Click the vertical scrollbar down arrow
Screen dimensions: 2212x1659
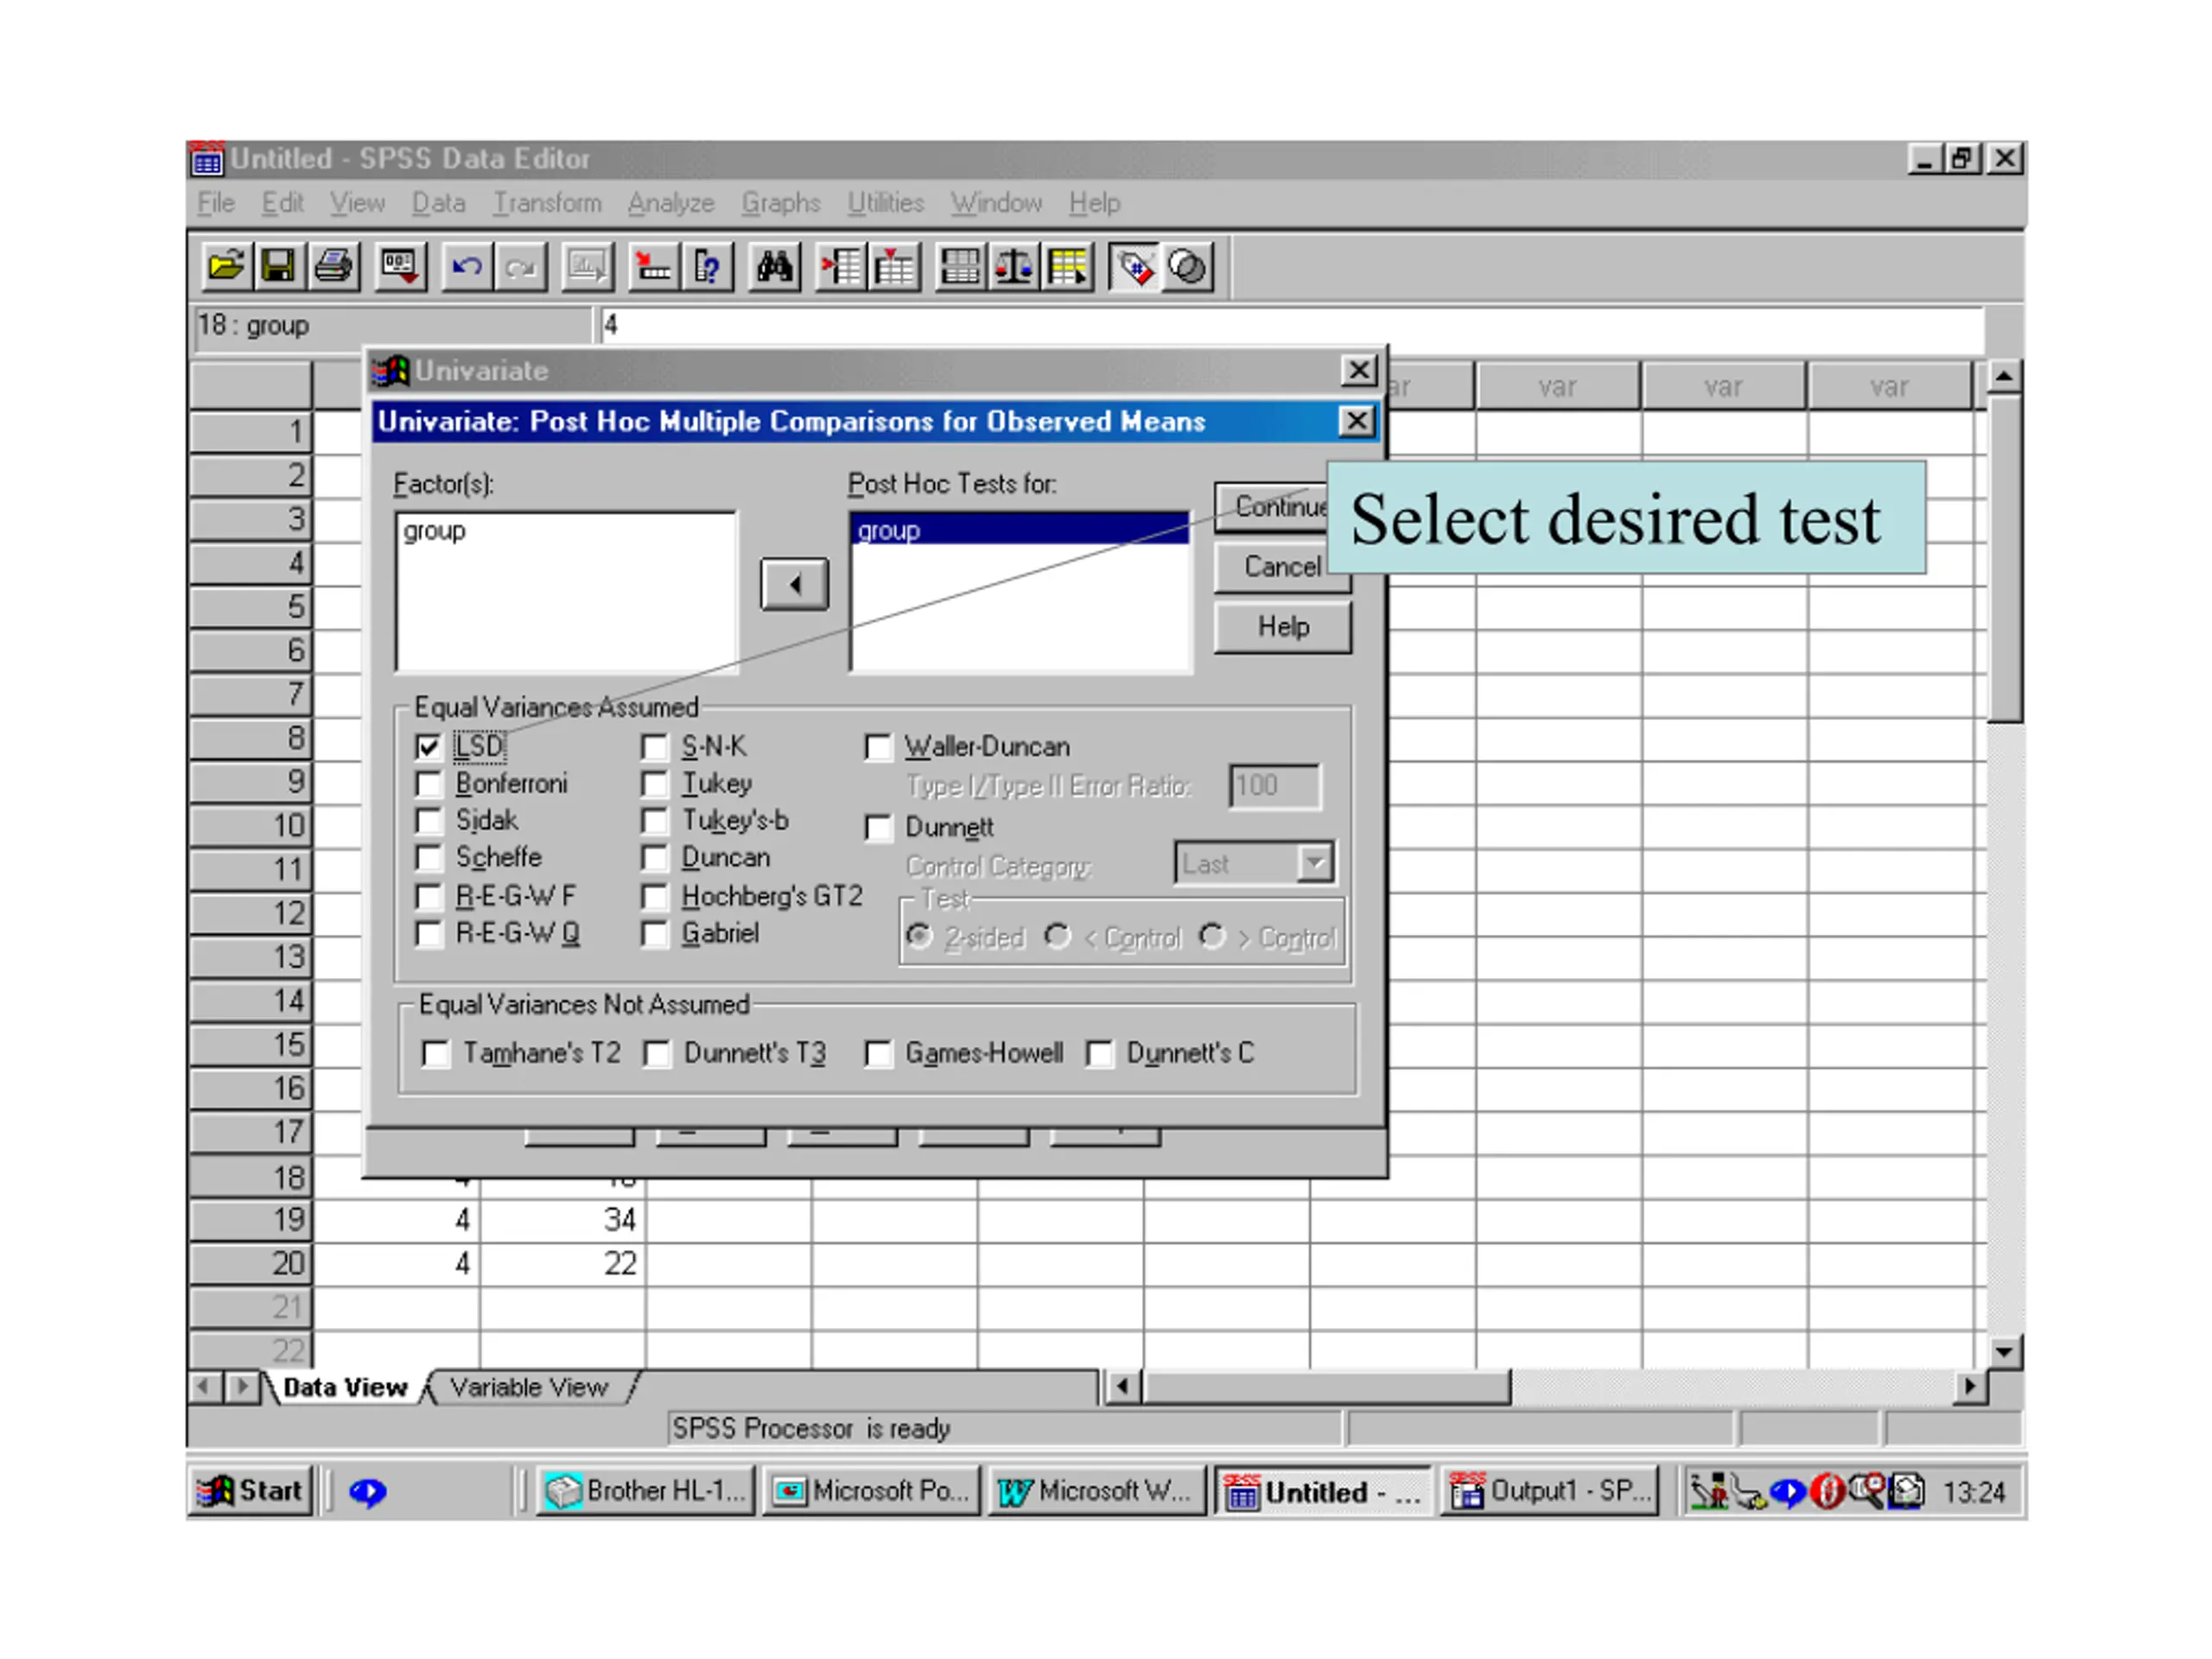[x=2004, y=1352]
